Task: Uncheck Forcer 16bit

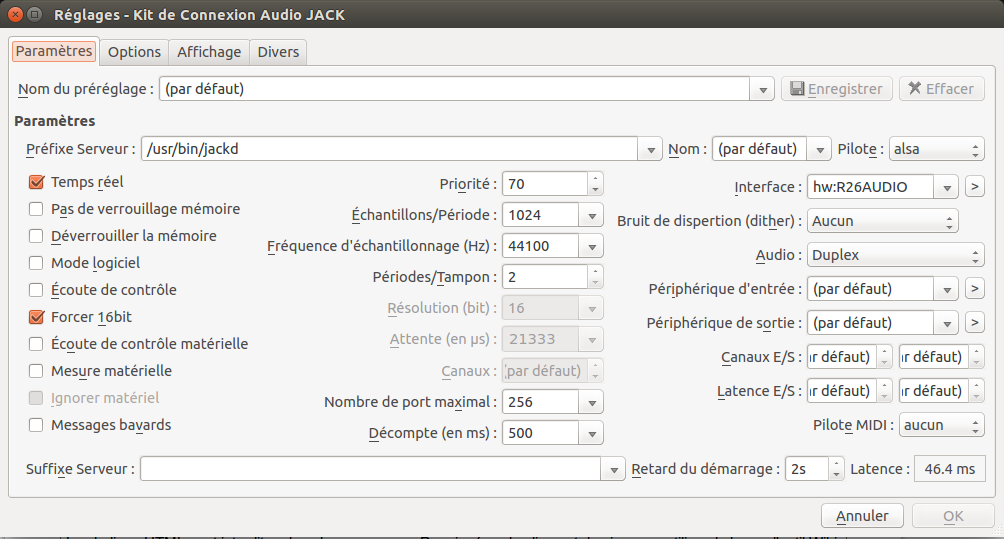Action: click(x=36, y=317)
